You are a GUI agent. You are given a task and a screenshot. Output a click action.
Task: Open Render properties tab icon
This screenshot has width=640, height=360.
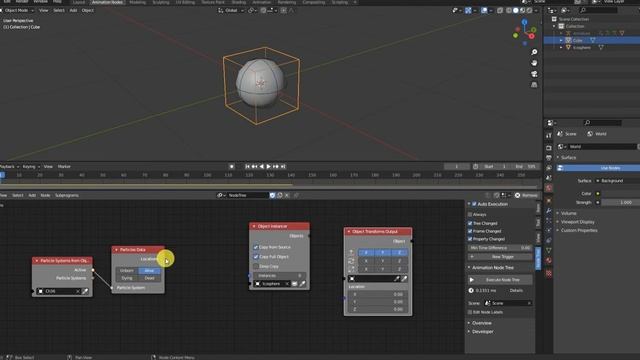(549, 148)
